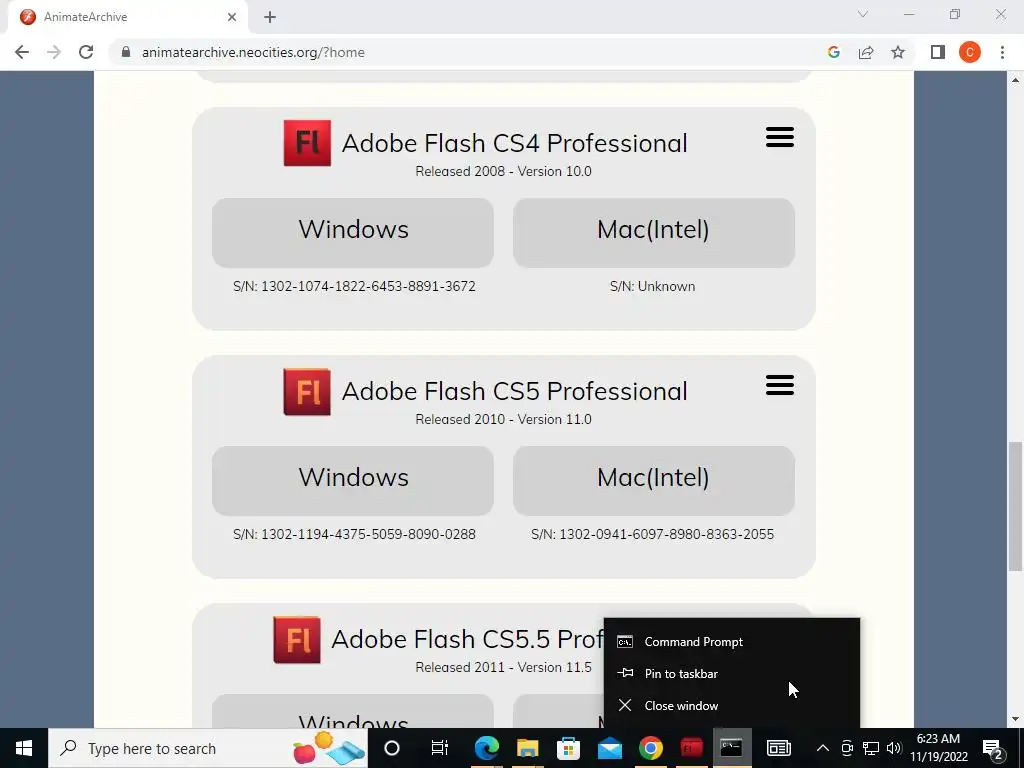Click the scrollbar up arrow

pos(1015,80)
